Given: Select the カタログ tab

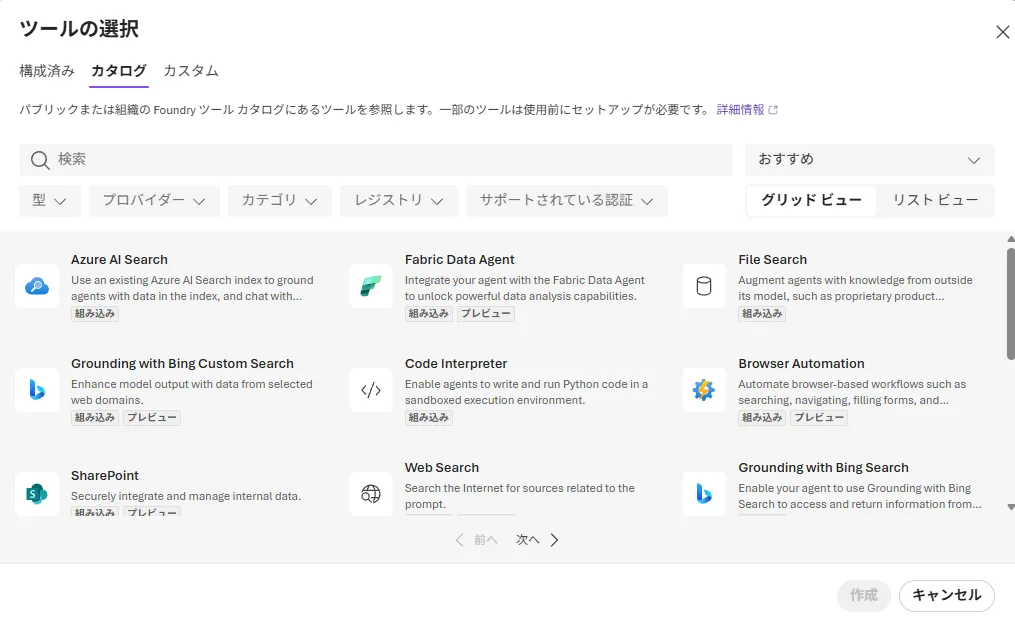Looking at the screenshot, I should pos(119,71).
